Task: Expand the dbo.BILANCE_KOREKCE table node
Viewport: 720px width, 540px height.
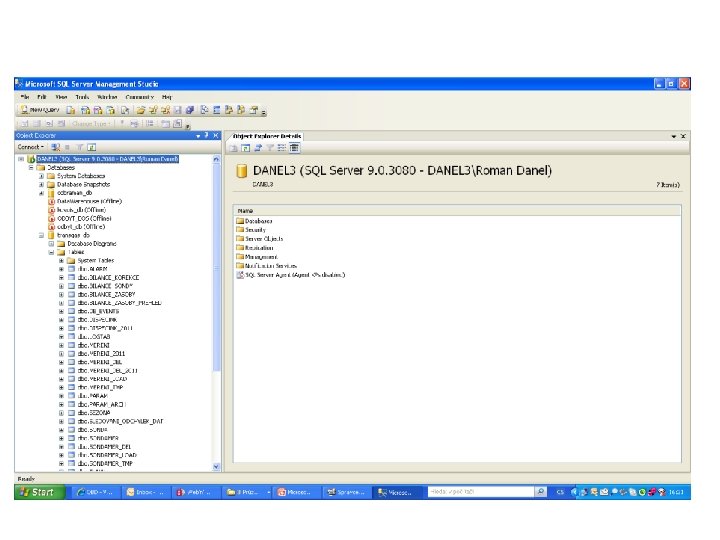Action: (62, 277)
